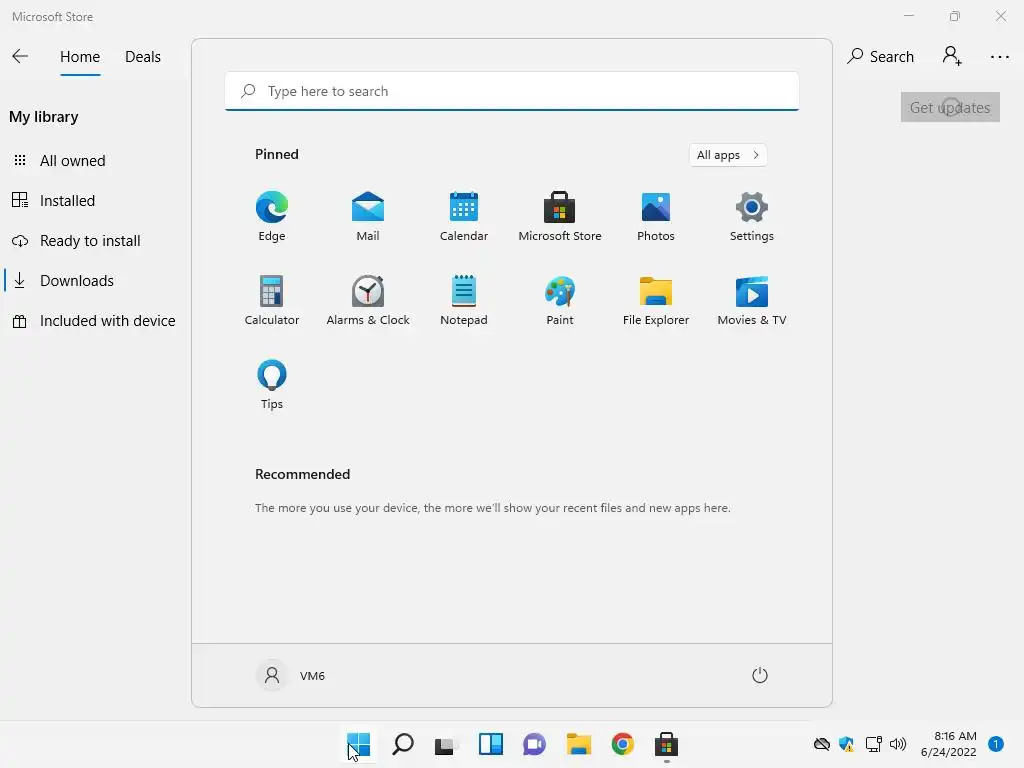1024x768 pixels.
Task: Open the Tips app
Action: [272, 385]
